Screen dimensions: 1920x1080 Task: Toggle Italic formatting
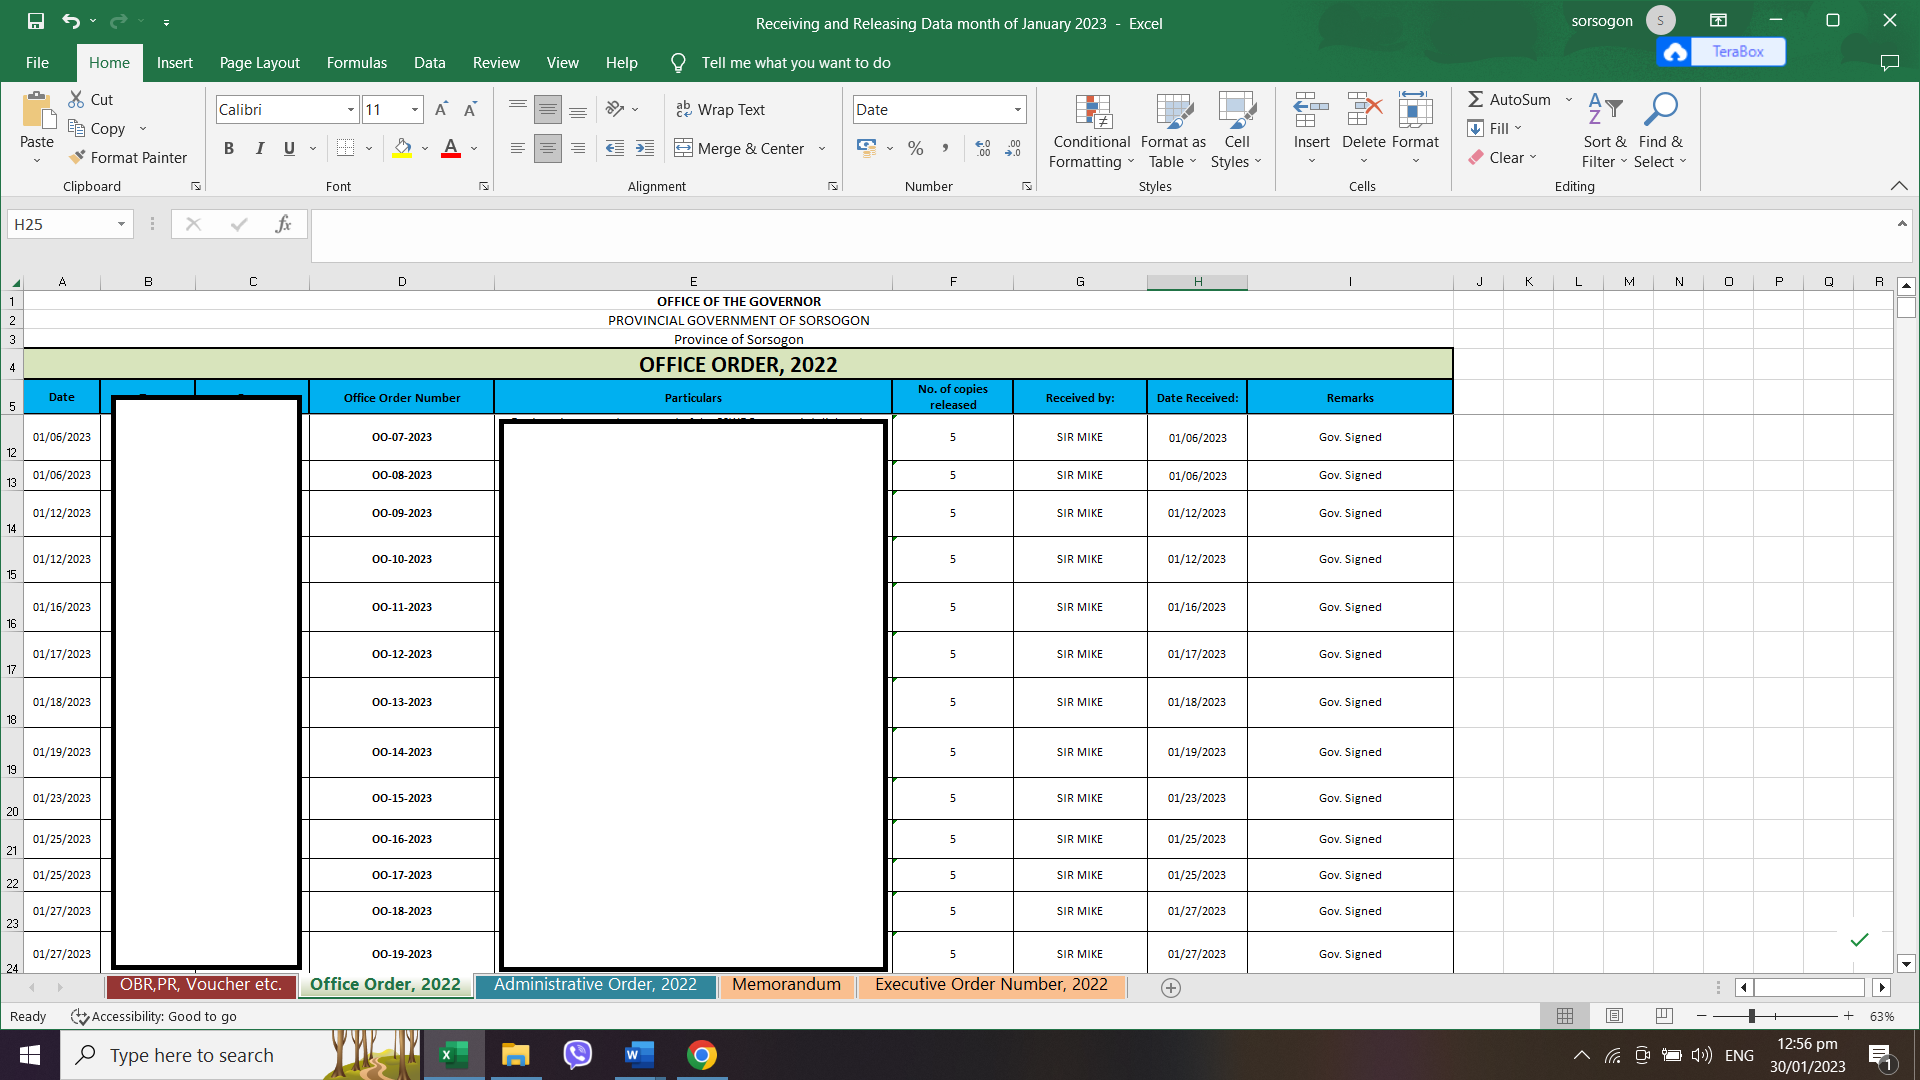[260, 148]
